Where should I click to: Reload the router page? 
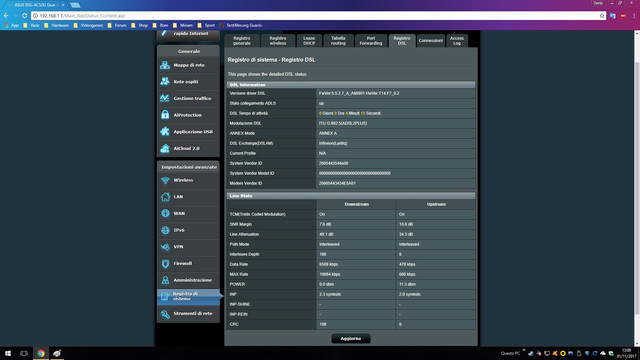pos(24,16)
